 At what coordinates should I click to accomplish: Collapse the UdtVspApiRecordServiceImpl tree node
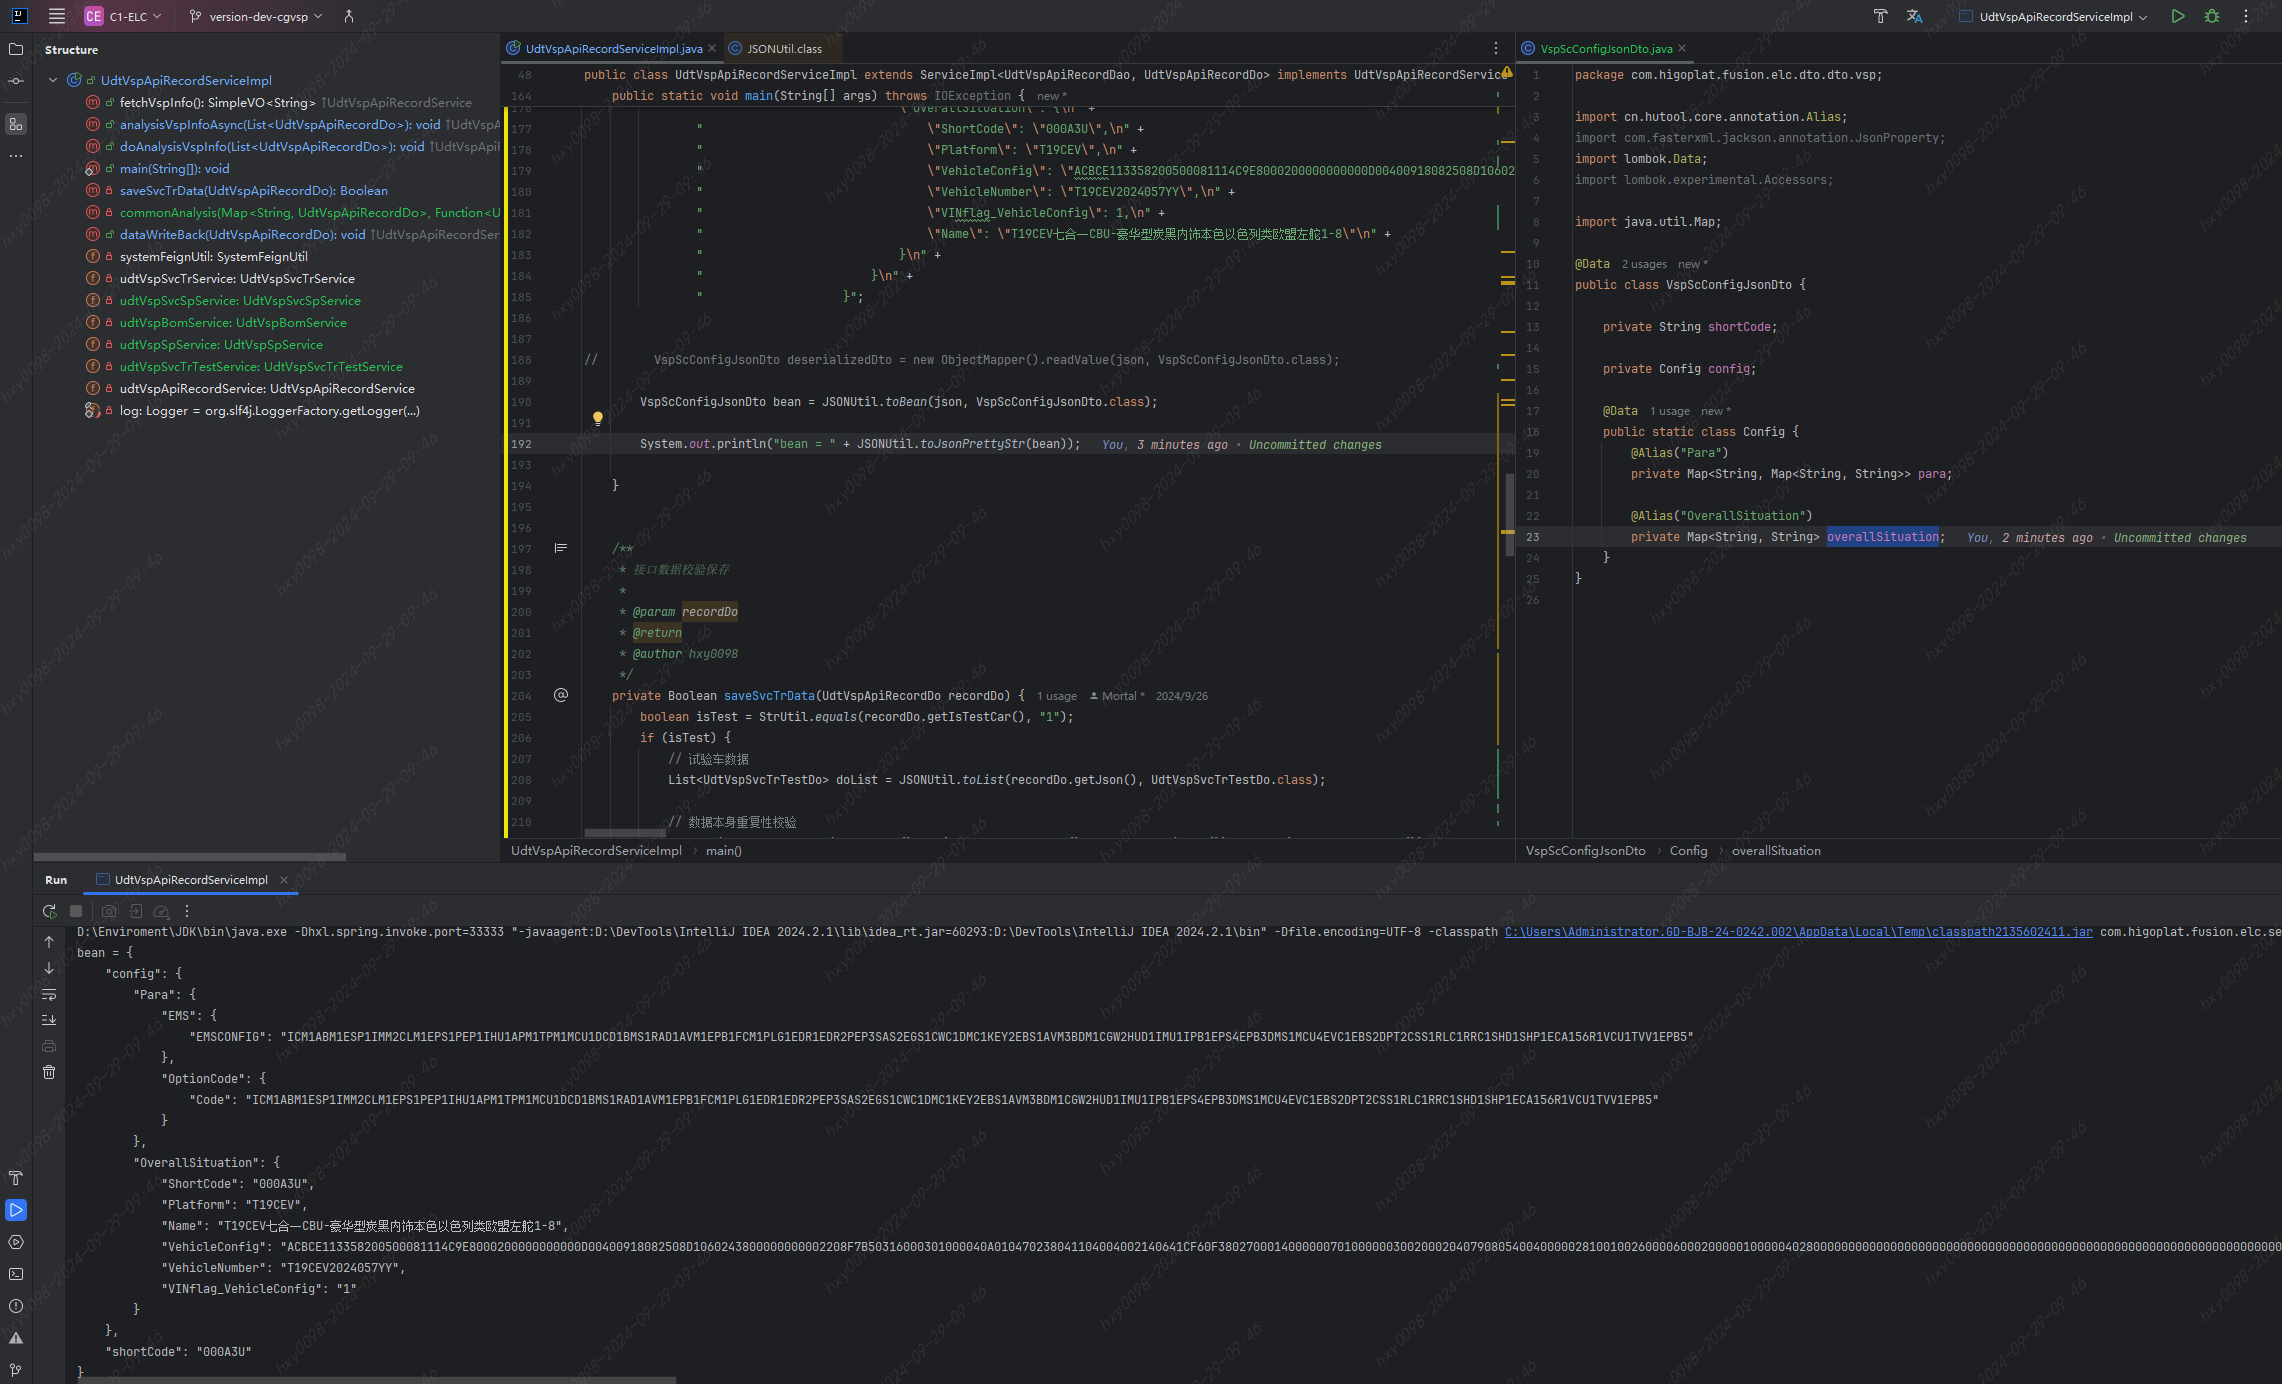pos(53,80)
